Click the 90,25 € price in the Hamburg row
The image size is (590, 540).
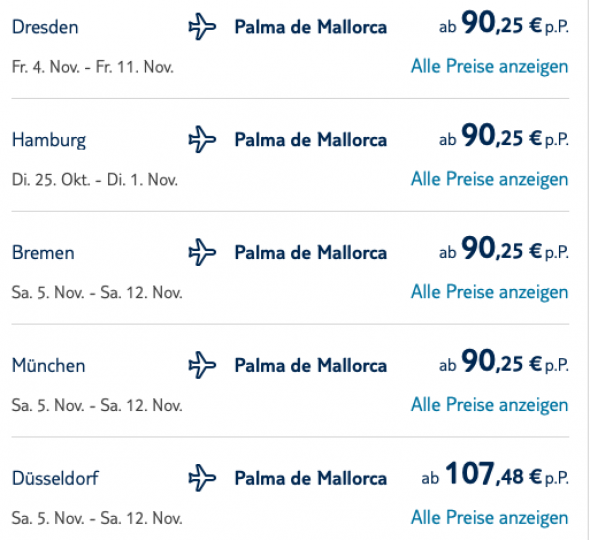click(x=504, y=136)
